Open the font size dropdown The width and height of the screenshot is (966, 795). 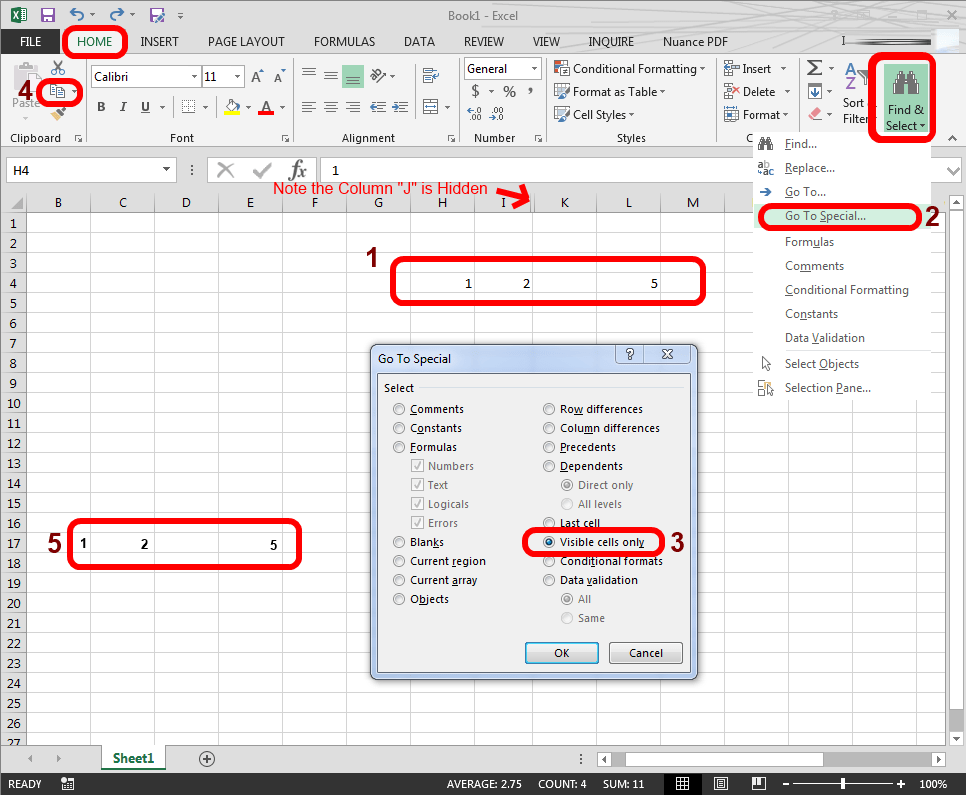tap(236, 76)
